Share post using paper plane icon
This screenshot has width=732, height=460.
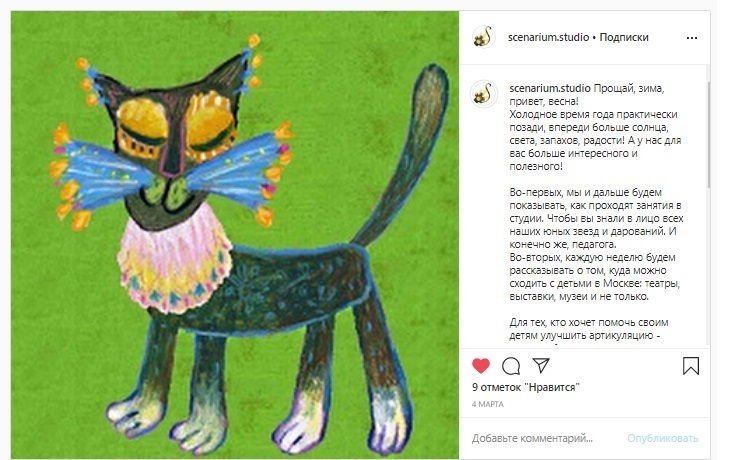coord(541,365)
